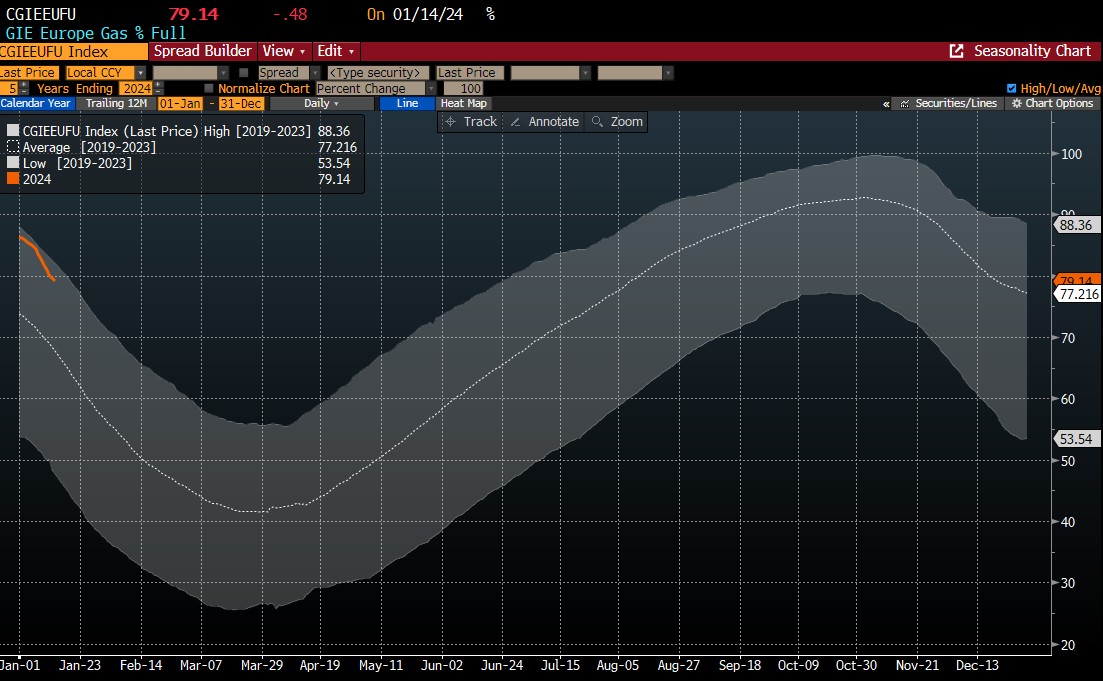
Task: Enable the Normalize Chart checkbox
Action: pyautogui.click(x=208, y=88)
